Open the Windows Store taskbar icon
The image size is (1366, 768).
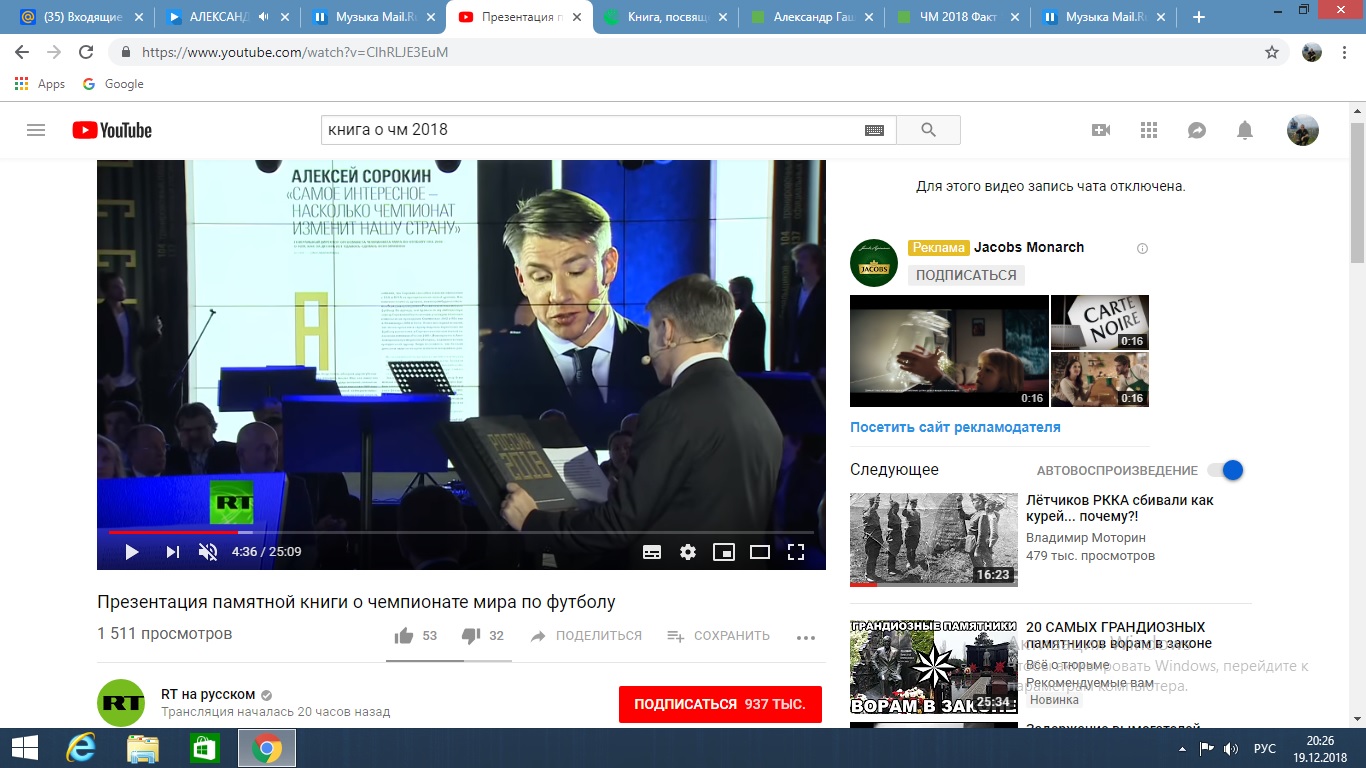(x=204, y=748)
